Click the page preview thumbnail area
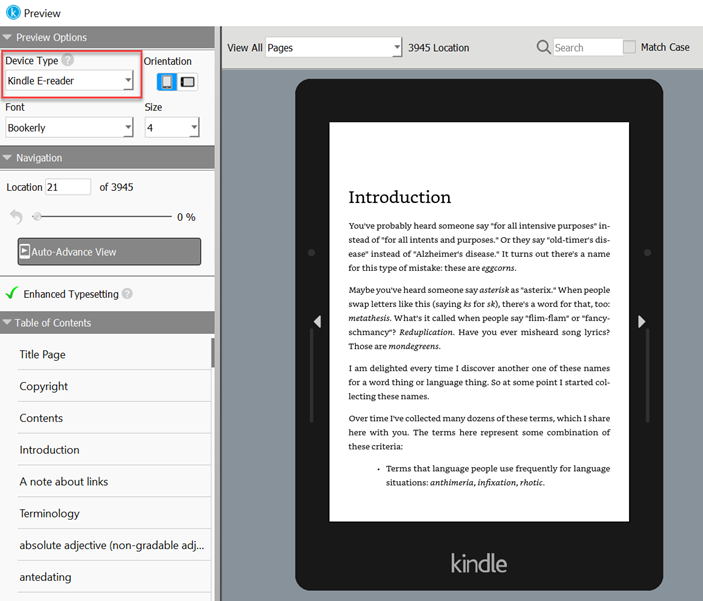This screenshot has width=703, height=601. [x=479, y=322]
